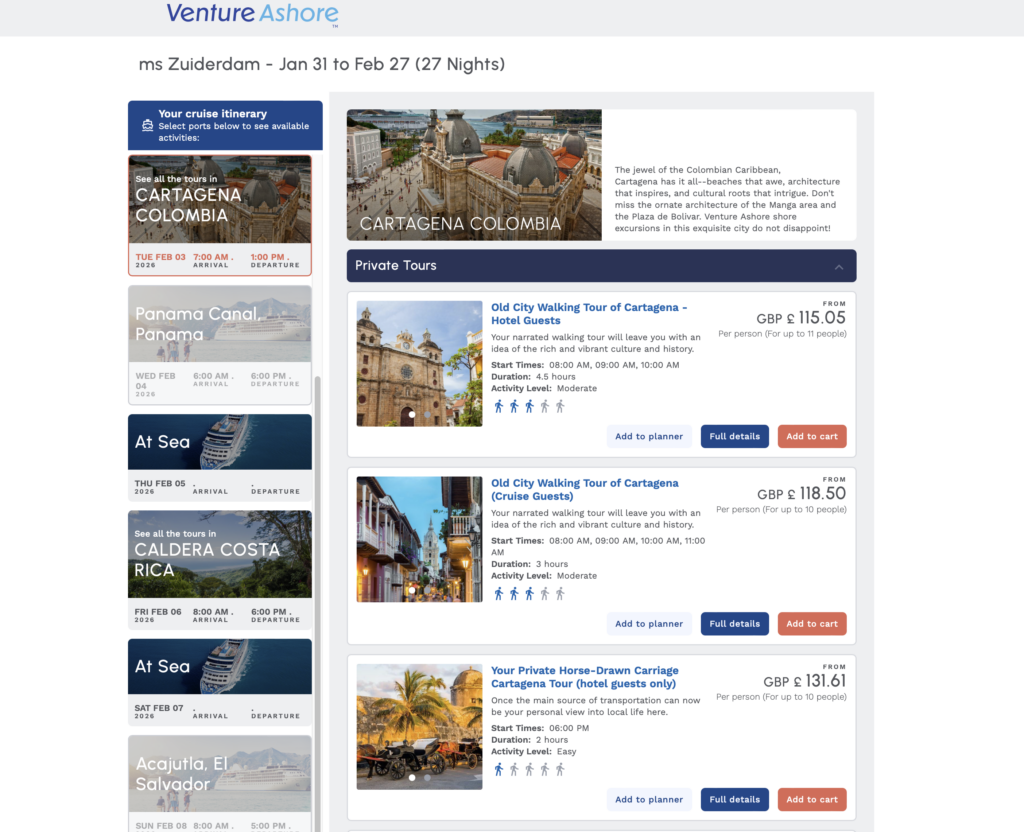View Full details of Cruise Guests walking tour

coord(735,624)
